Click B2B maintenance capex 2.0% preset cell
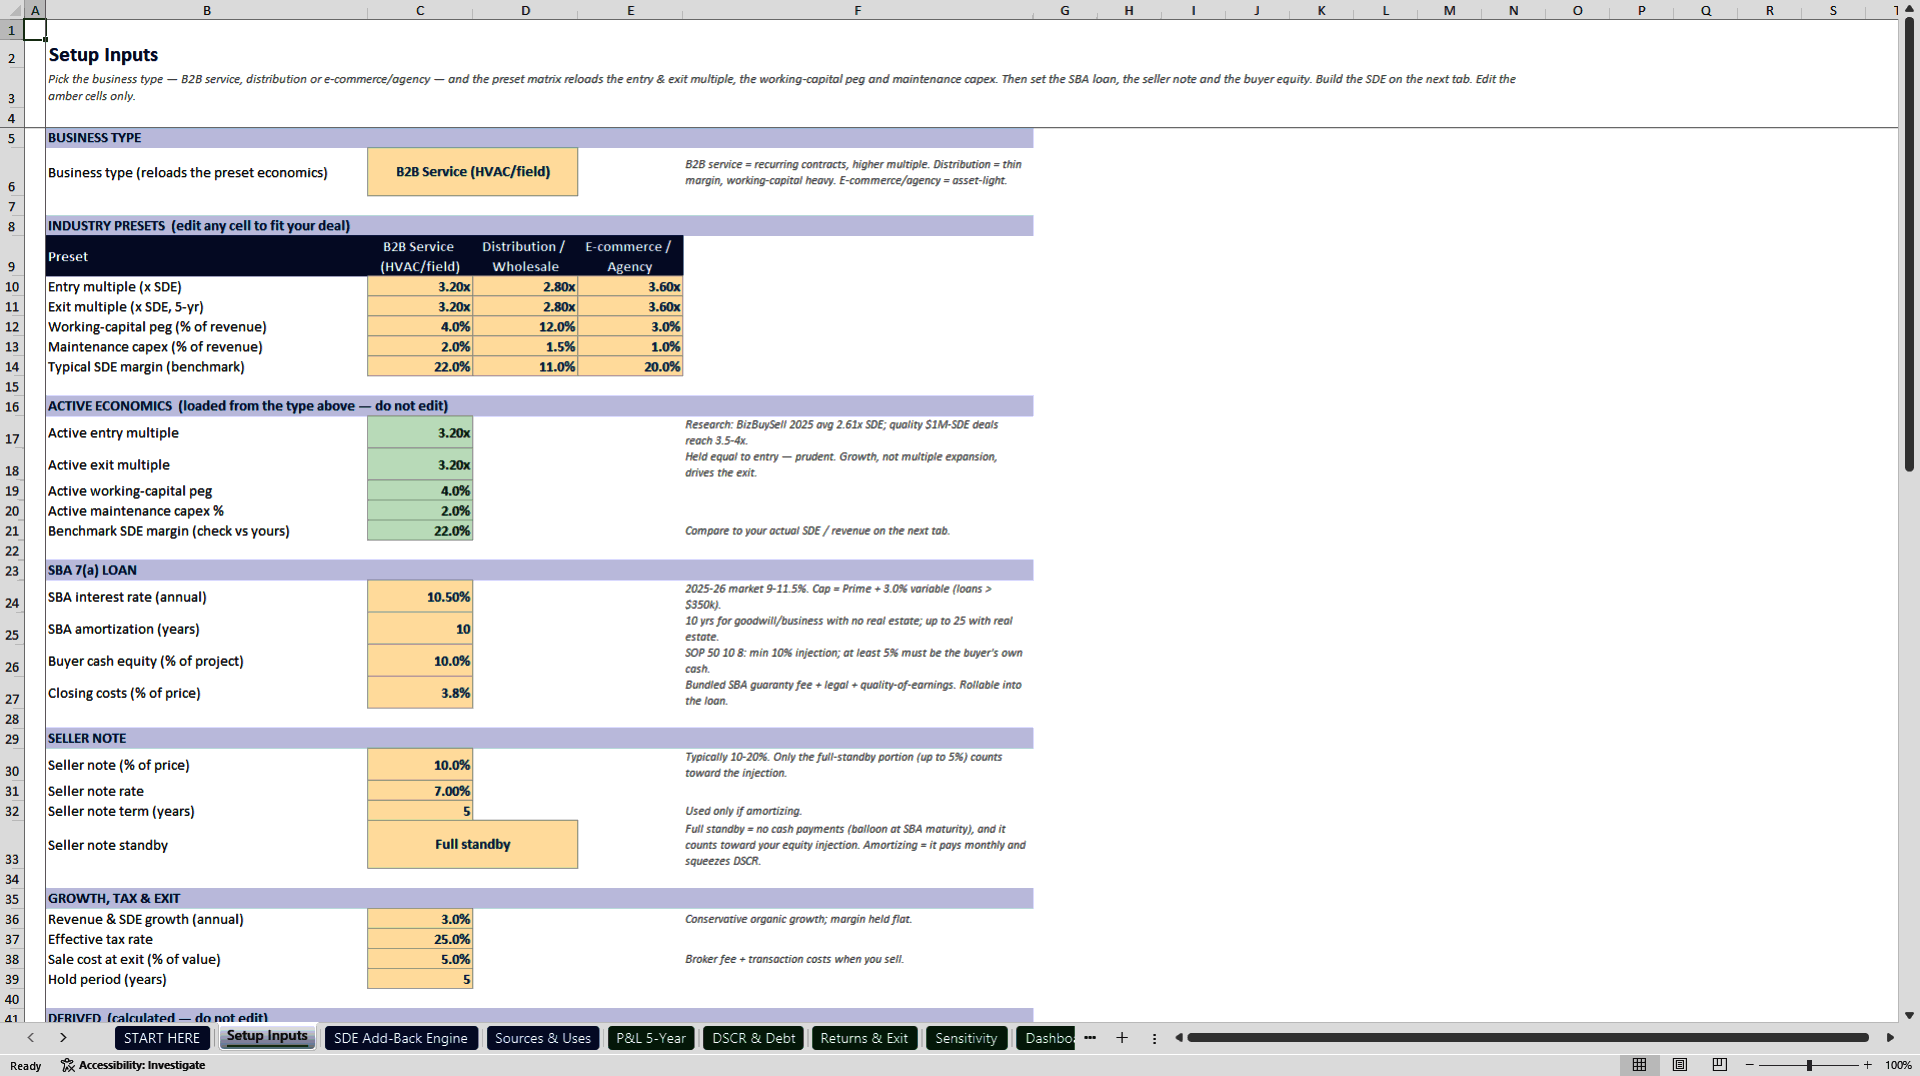The height and width of the screenshot is (1076, 1920). 420,347
